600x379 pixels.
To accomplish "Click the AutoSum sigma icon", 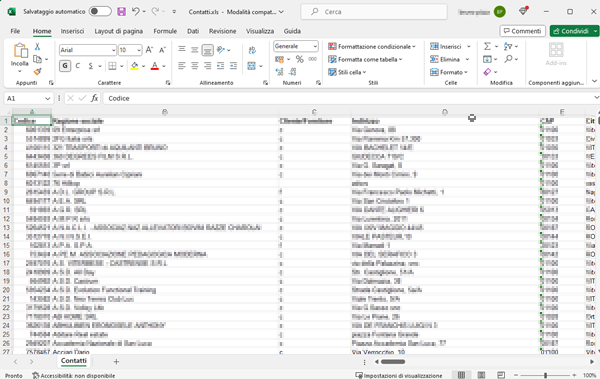I will (487, 46).
